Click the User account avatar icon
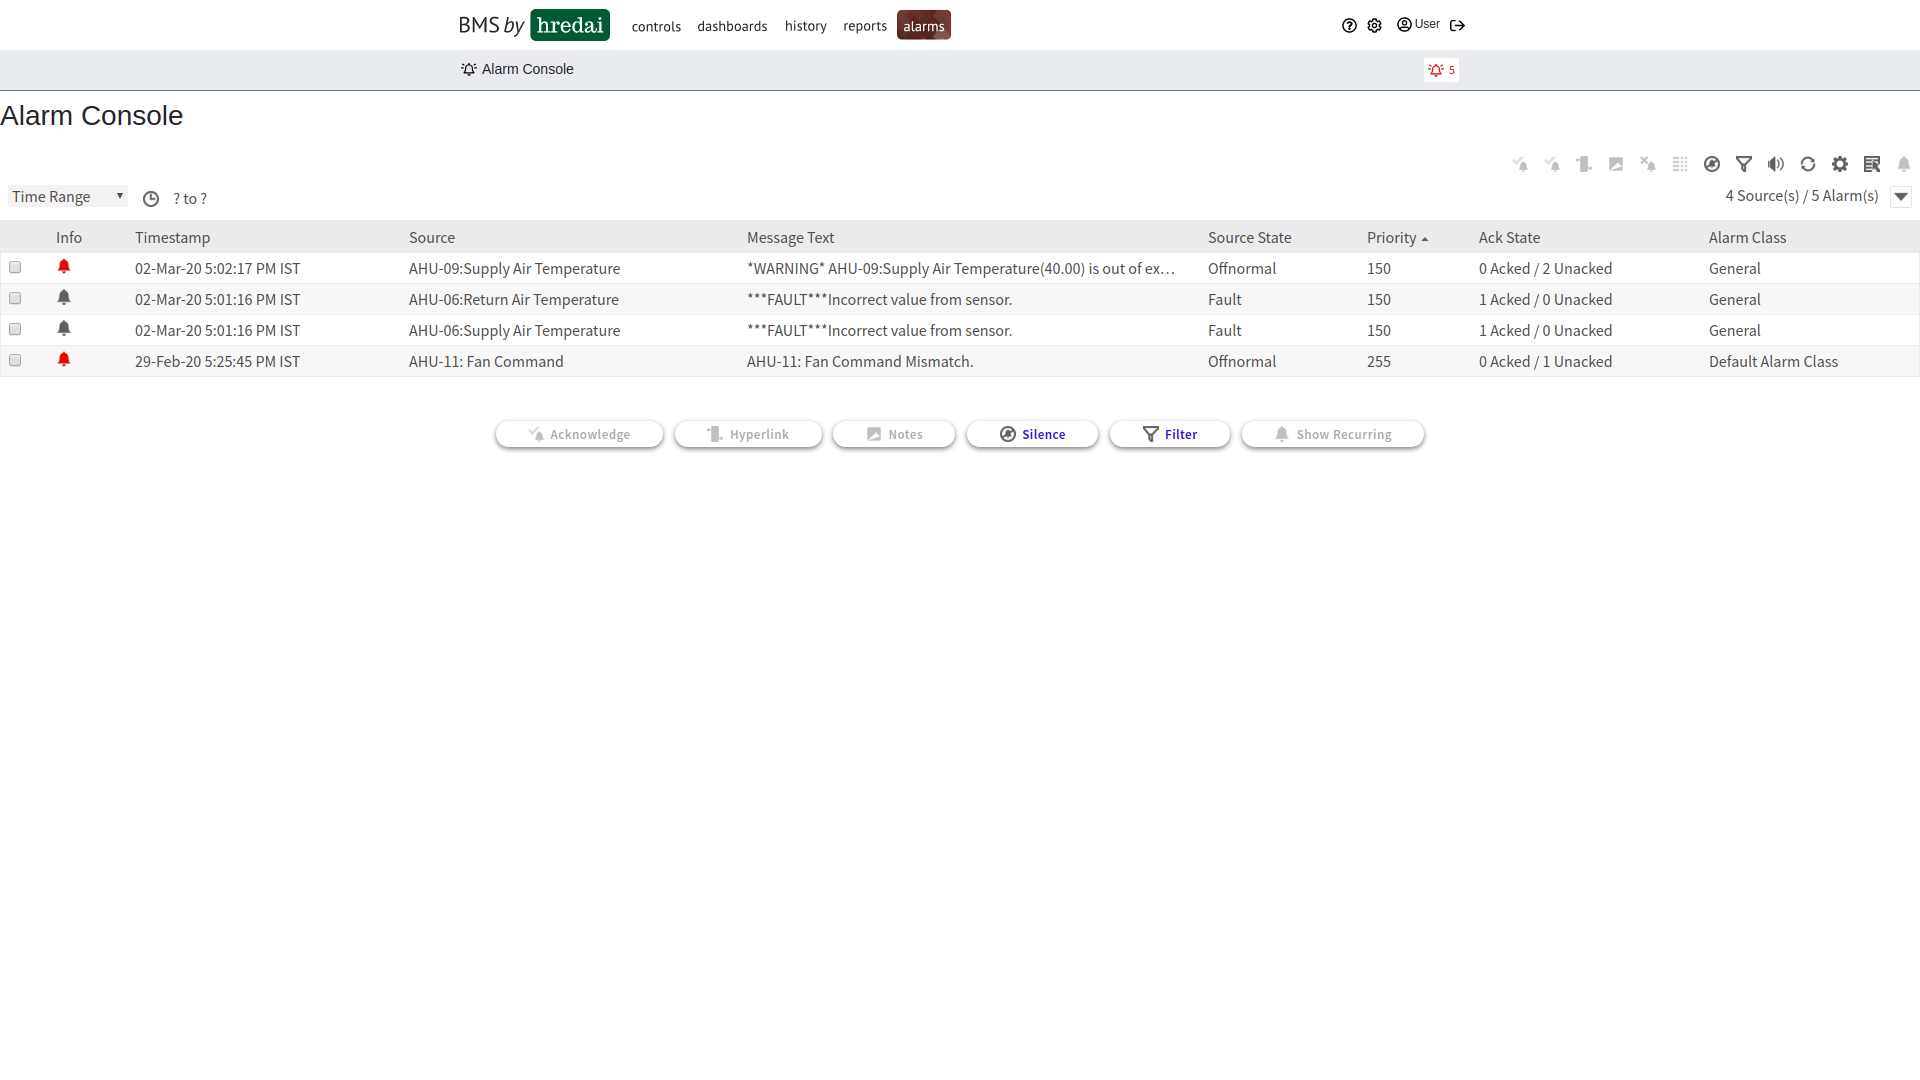 click(x=1404, y=25)
